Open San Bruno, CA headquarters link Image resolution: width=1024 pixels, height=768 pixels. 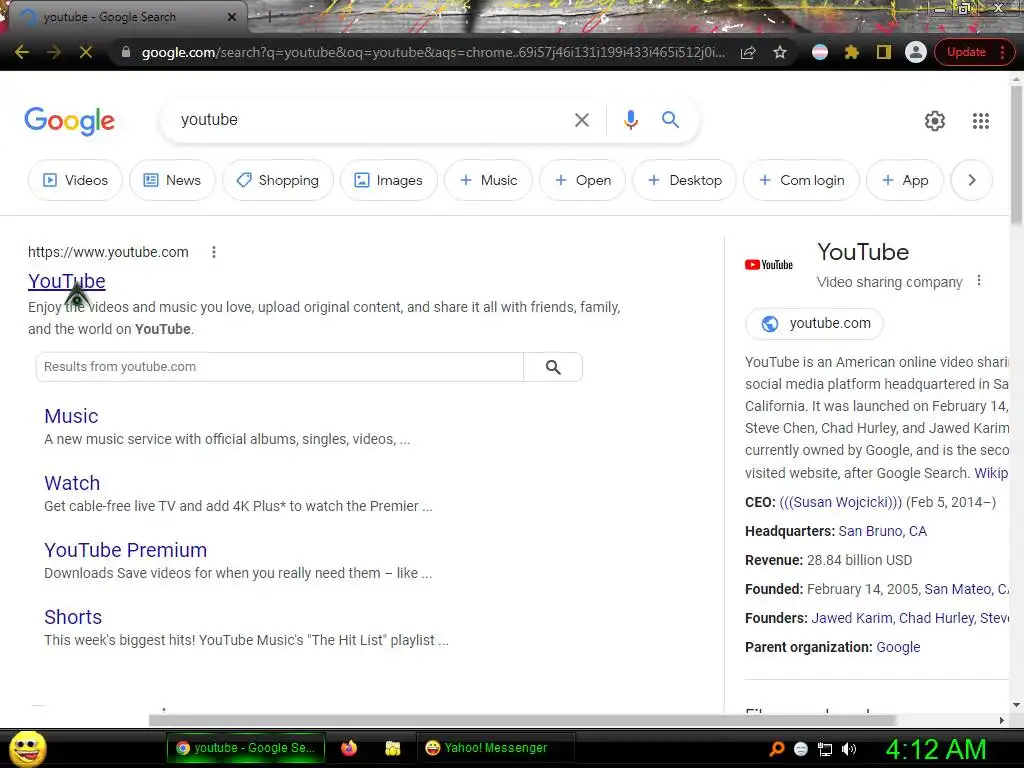882,531
